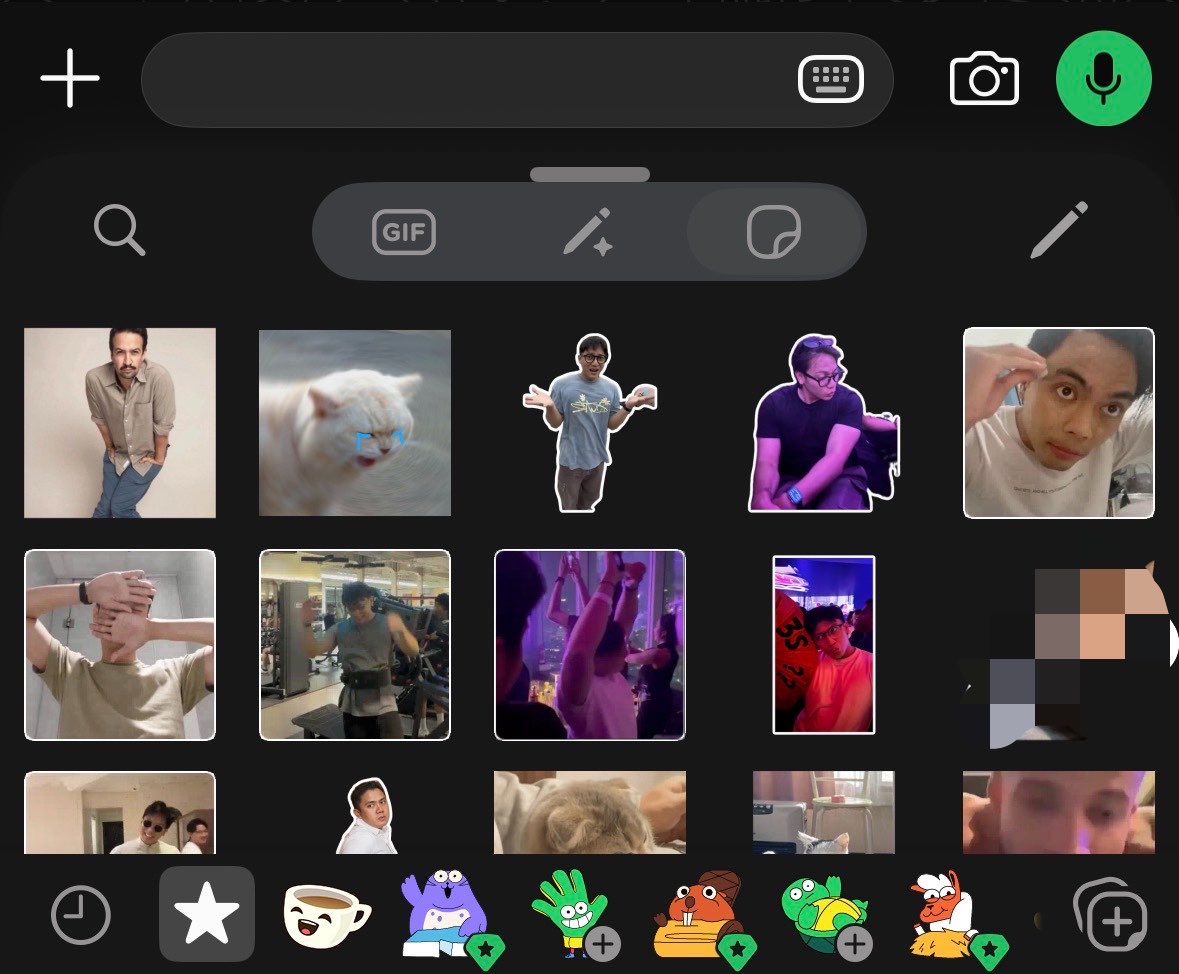
Task: Send the sticker of chair and cat ears
Action: [824, 812]
